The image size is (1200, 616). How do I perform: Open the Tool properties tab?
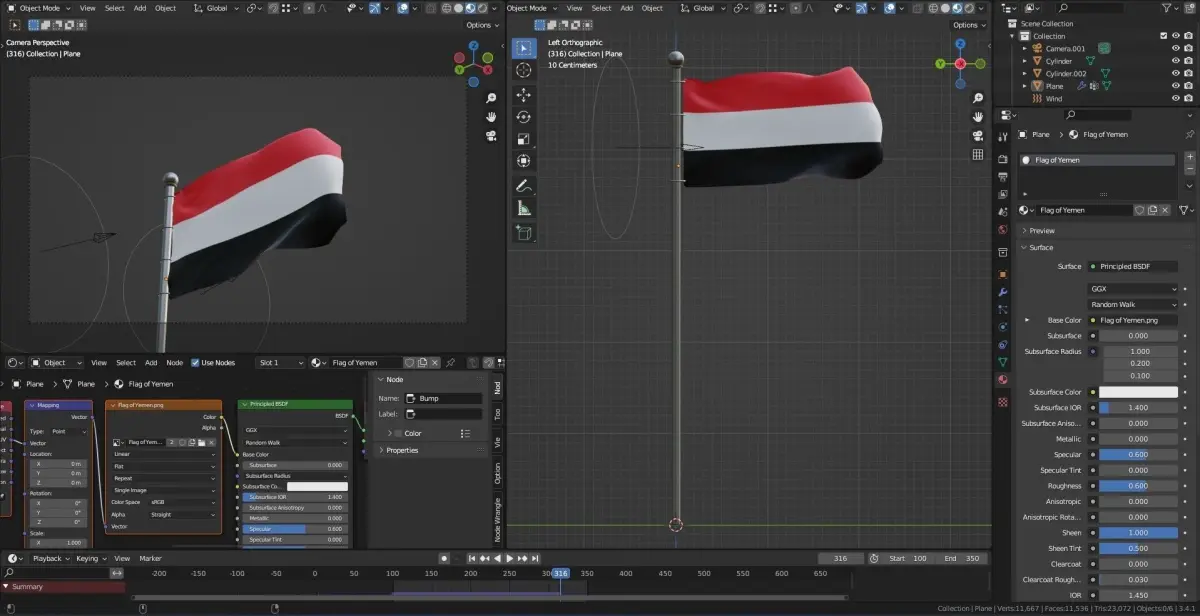[x=1003, y=138]
